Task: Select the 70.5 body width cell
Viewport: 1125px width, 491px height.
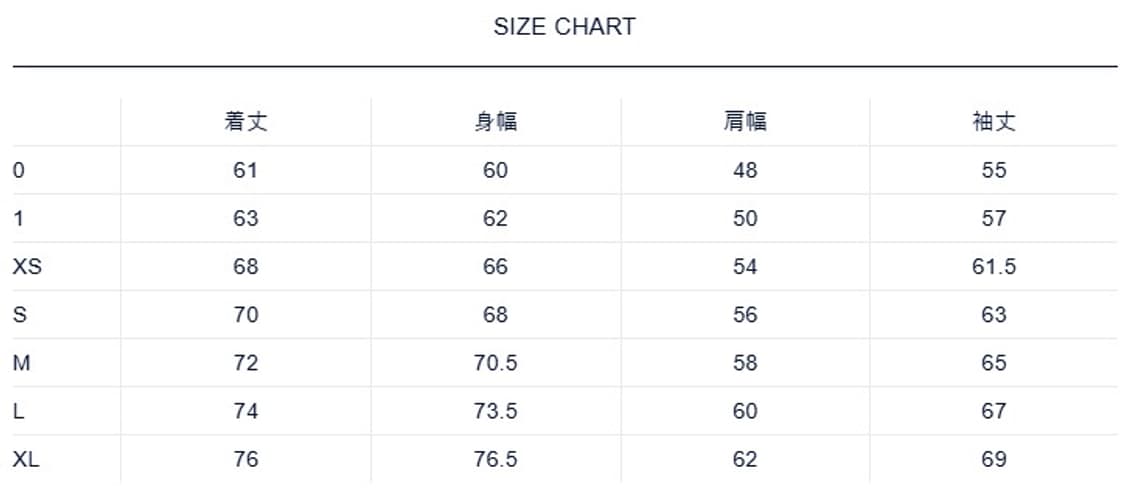Action: (495, 363)
